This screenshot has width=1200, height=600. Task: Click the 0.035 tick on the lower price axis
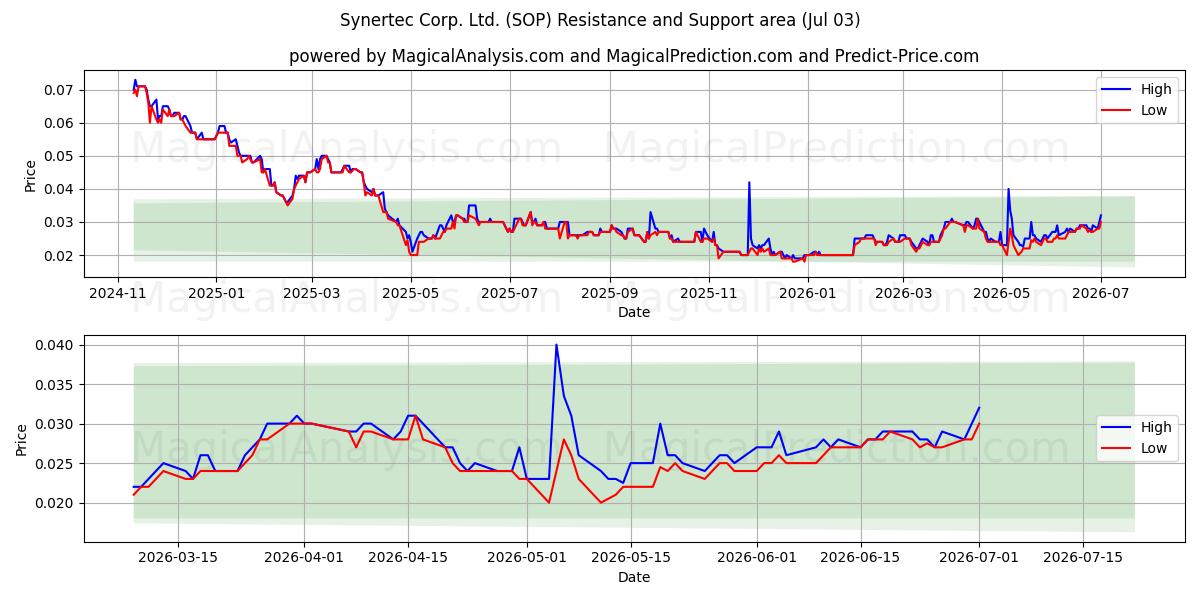(56, 384)
